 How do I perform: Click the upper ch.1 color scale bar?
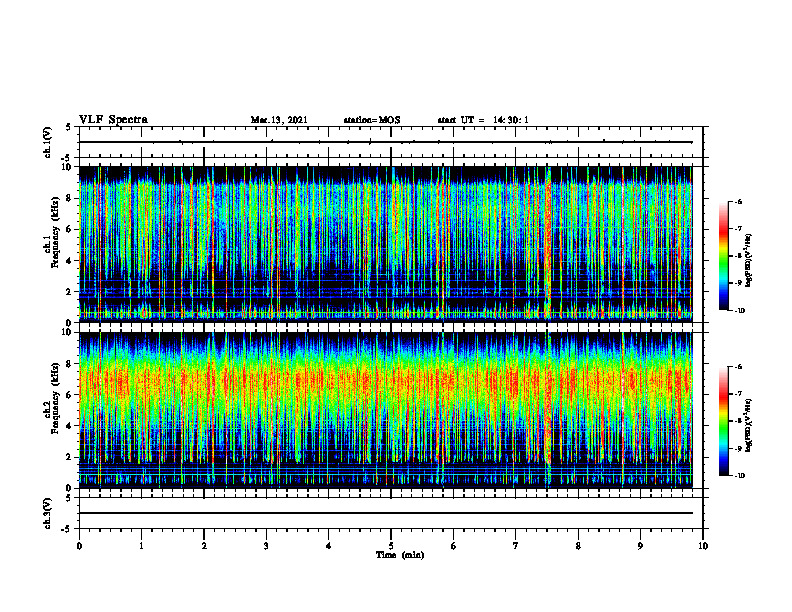724,256
